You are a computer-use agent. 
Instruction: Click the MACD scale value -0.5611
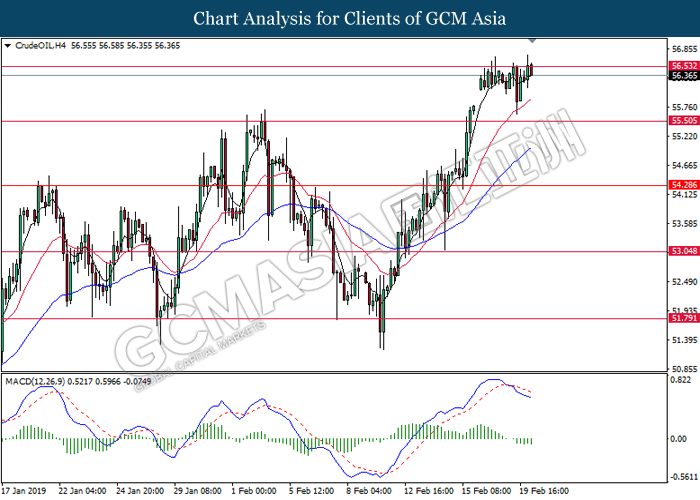click(683, 477)
